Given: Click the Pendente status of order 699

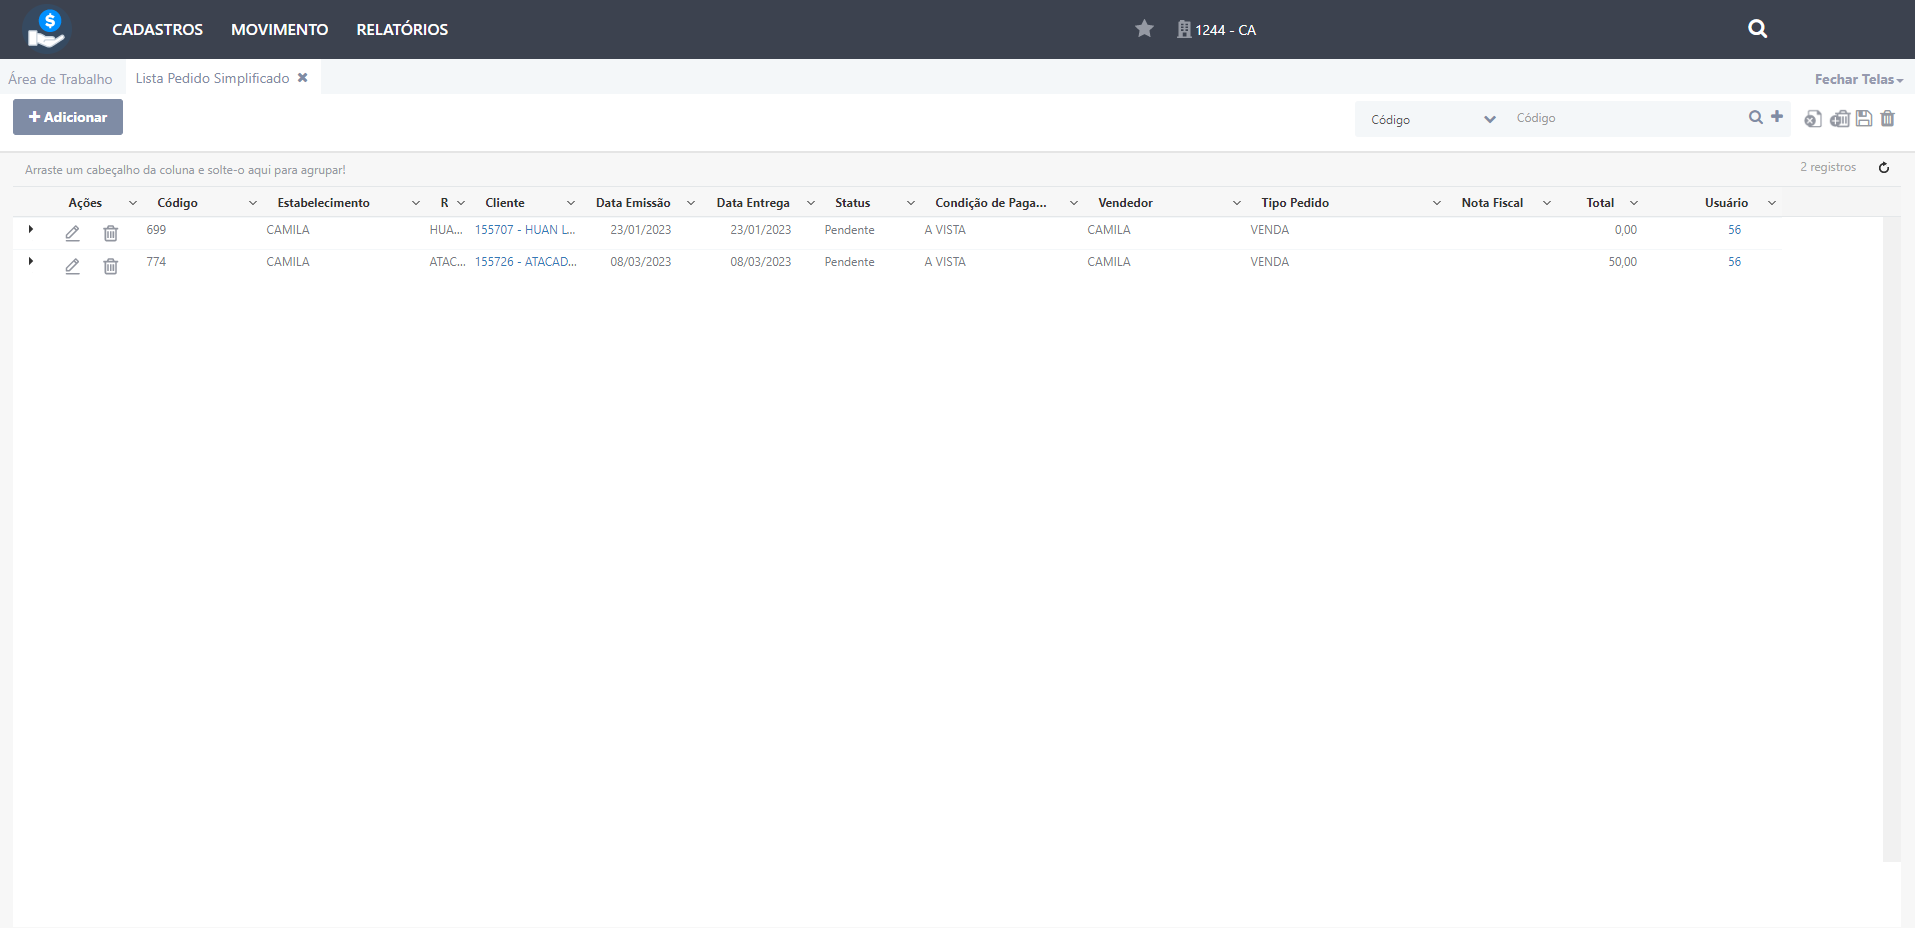Looking at the screenshot, I should coord(849,230).
